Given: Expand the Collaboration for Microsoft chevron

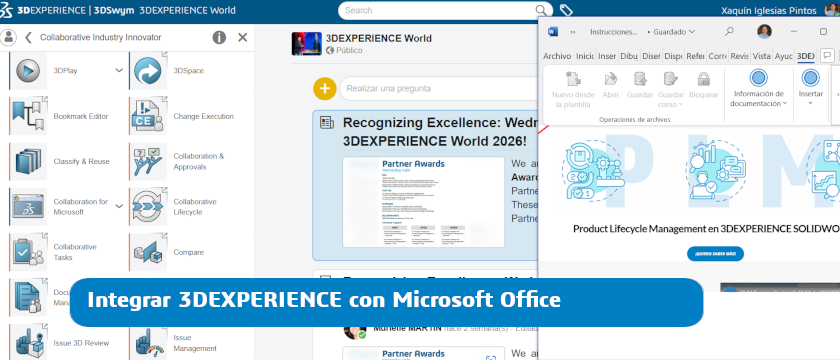Looking at the screenshot, I should coord(119,207).
